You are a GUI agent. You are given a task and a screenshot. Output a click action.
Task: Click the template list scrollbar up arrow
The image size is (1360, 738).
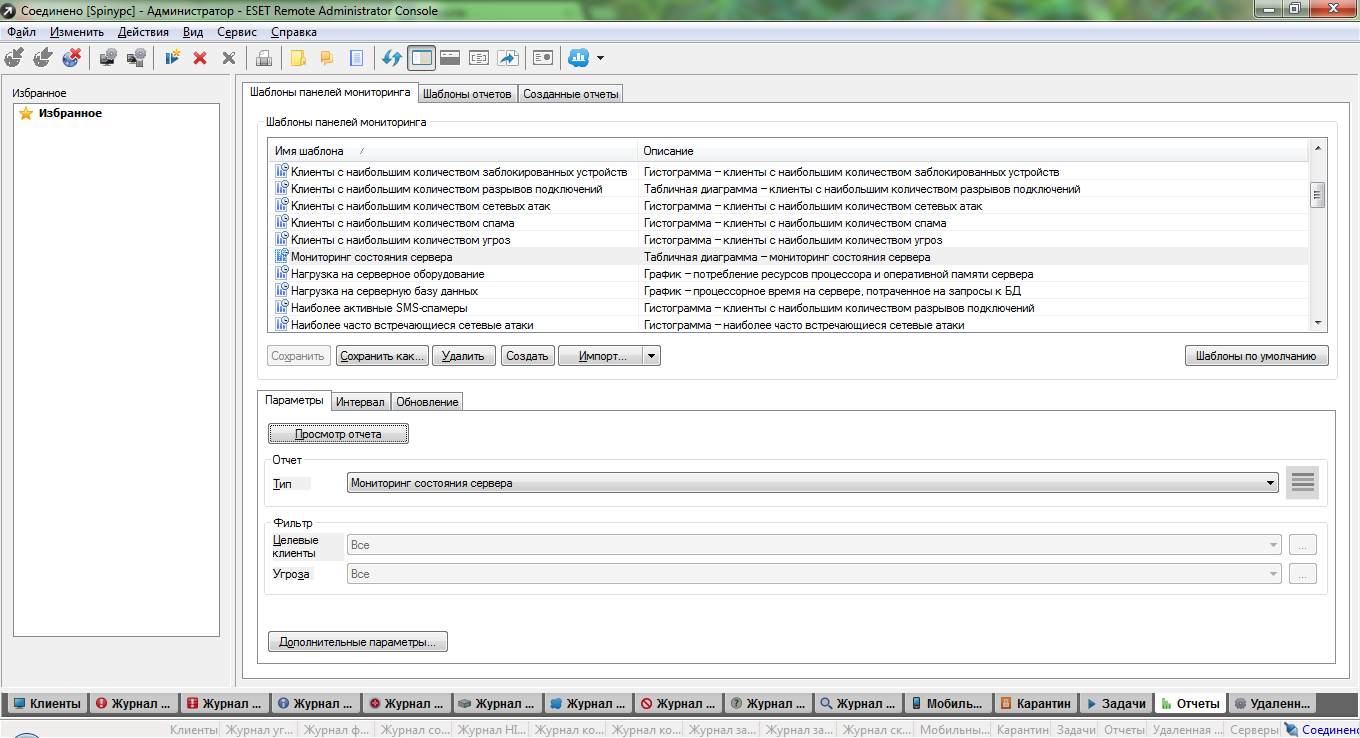pyautogui.click(x=1318, y=149)
